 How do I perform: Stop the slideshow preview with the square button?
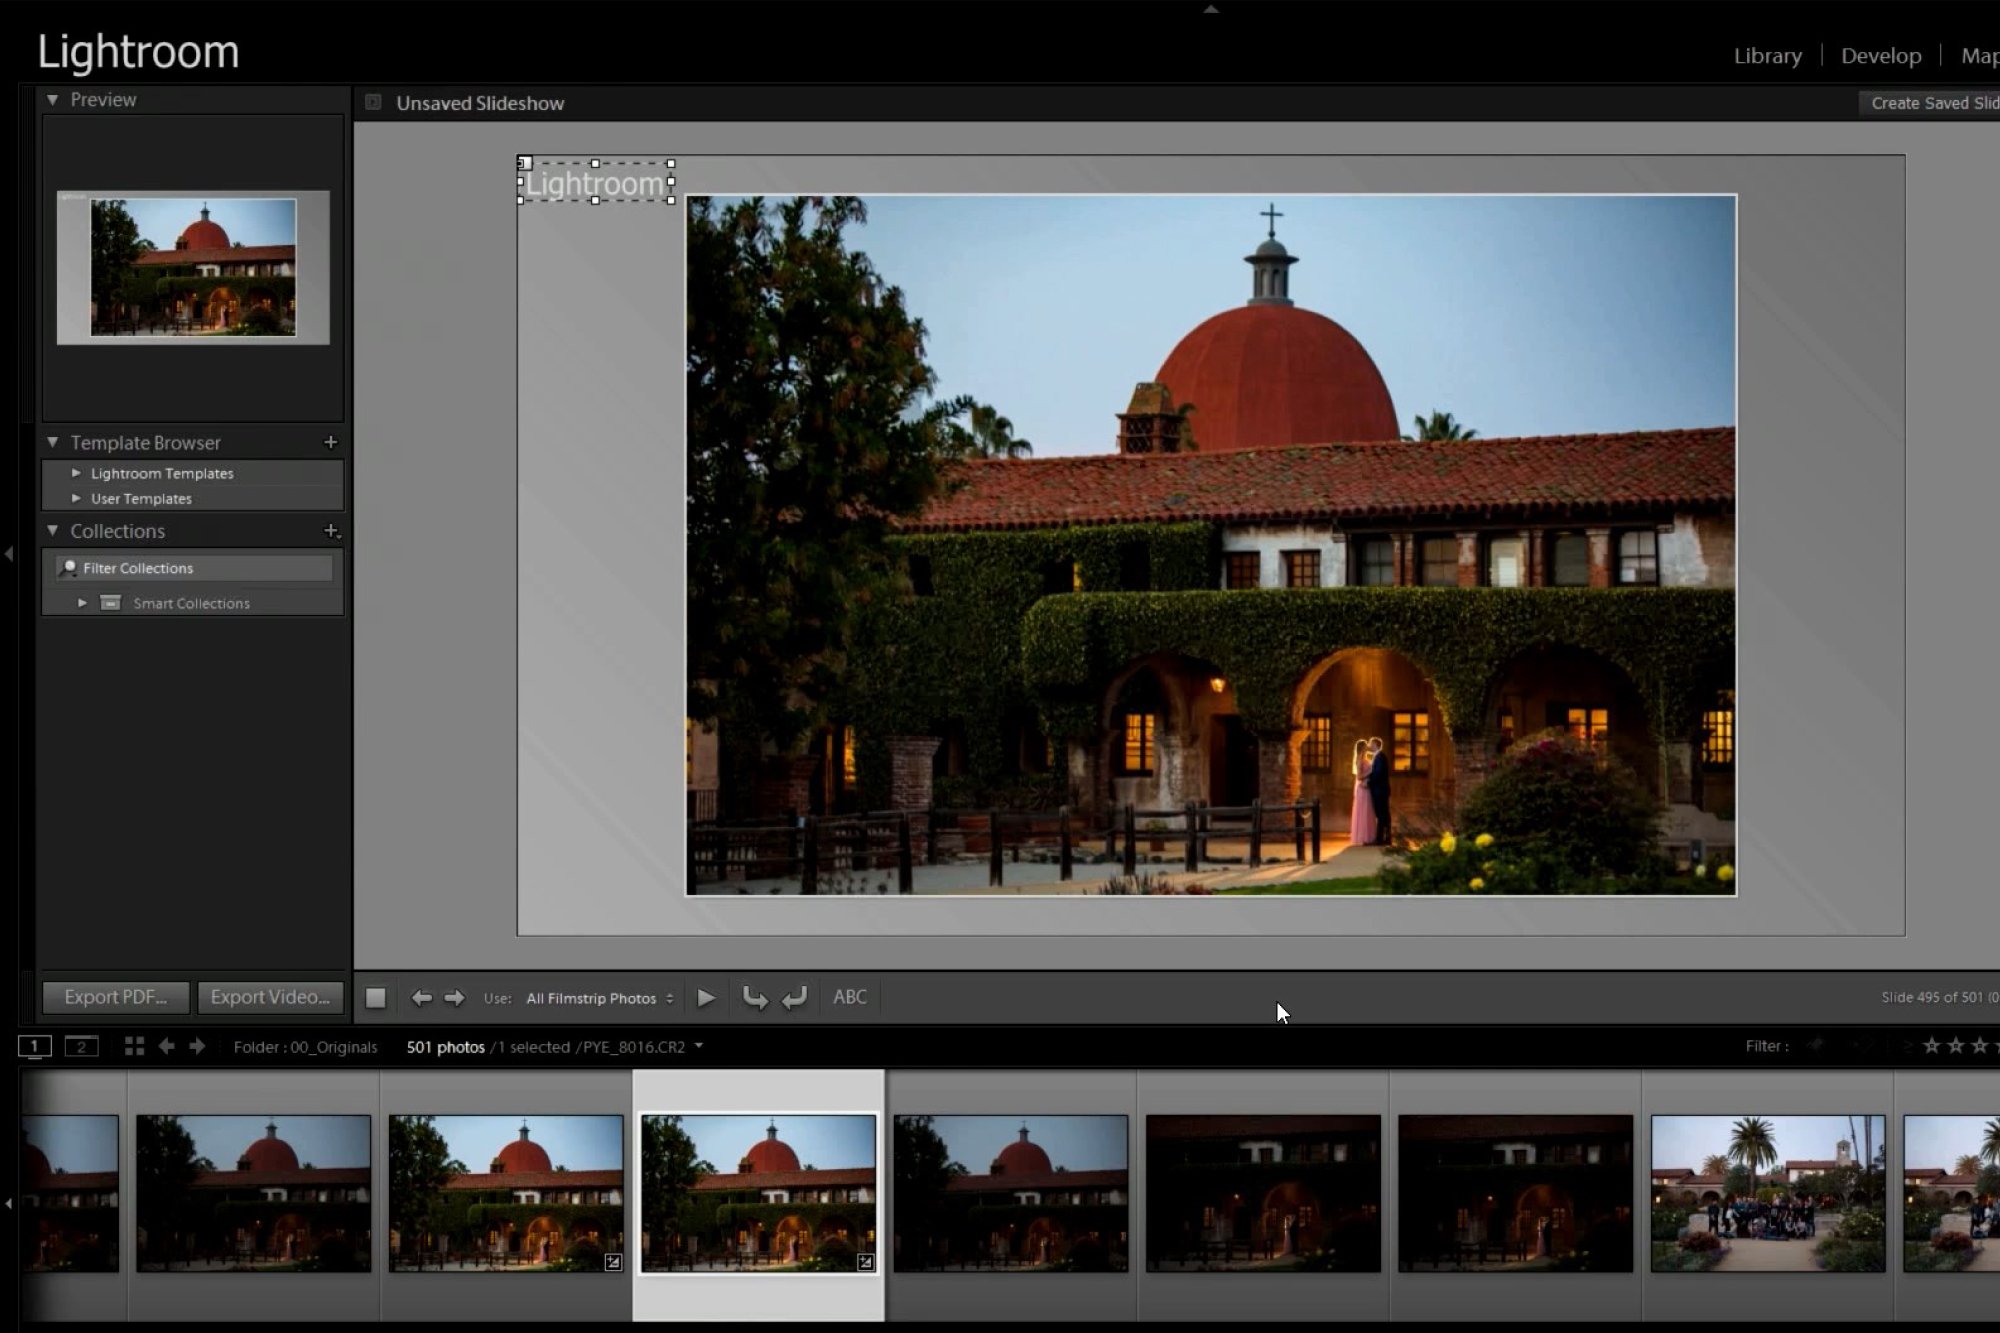375,997
